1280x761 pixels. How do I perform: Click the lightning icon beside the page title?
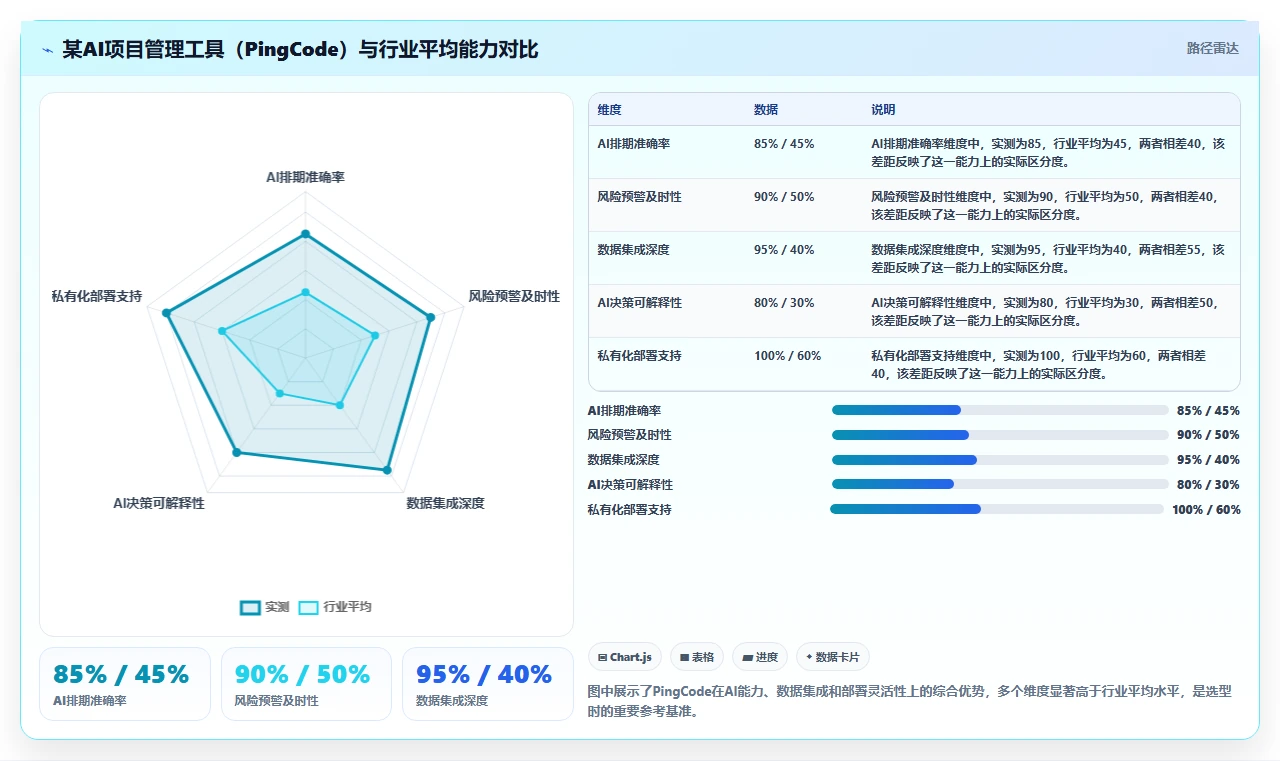point(48,50)
